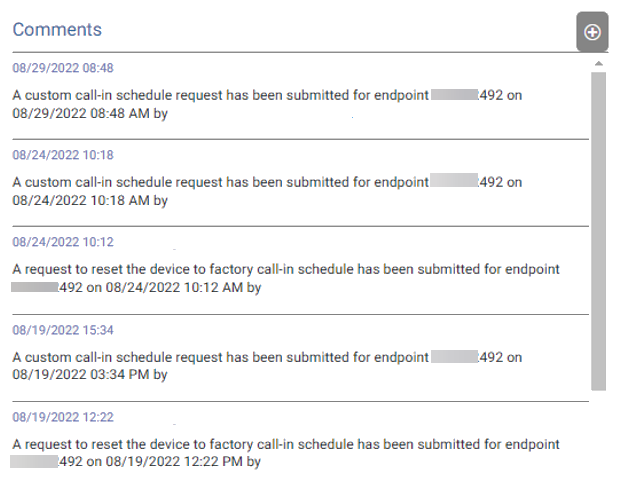618x479 pixels.
Task: Click the redacted endpoint number in first comment
Action: tap(454, 95)
